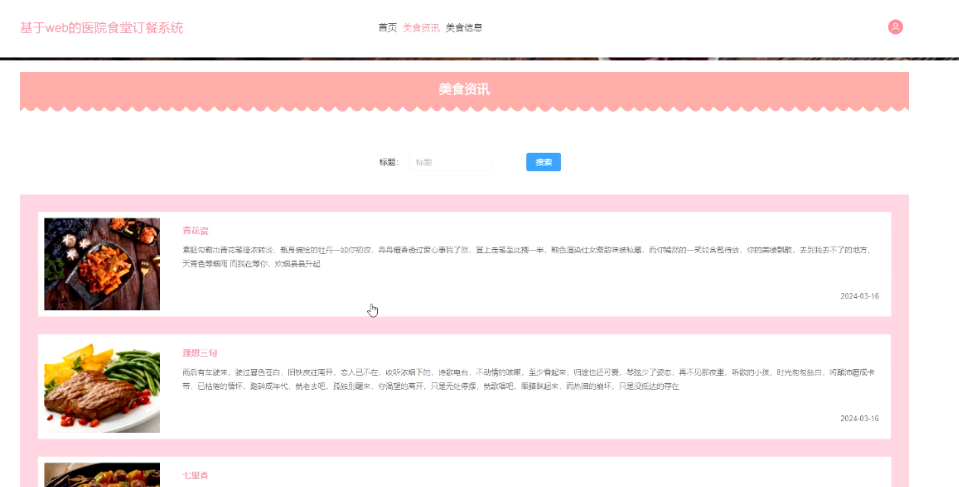This screenshot has width=959, height=487.
Task: Open the user profile avatar icon
Action: coord(895,27)
